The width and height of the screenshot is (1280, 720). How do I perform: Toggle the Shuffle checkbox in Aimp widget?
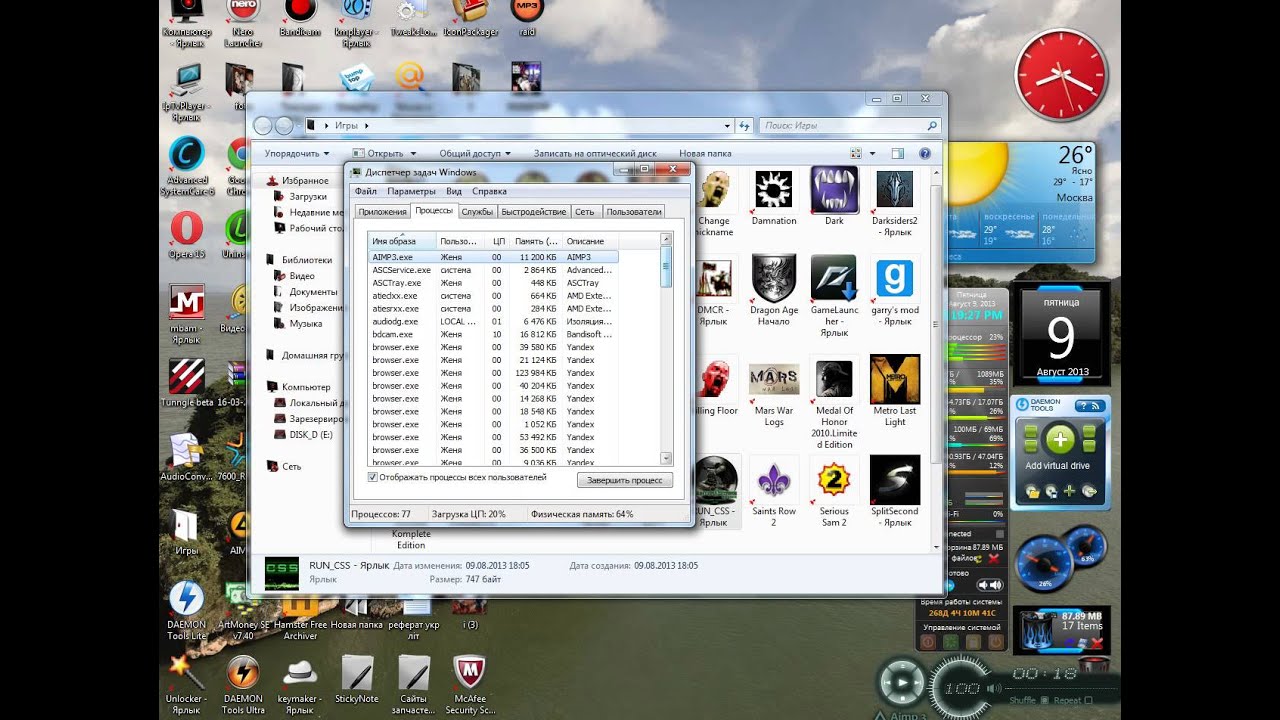point(1044,701)
